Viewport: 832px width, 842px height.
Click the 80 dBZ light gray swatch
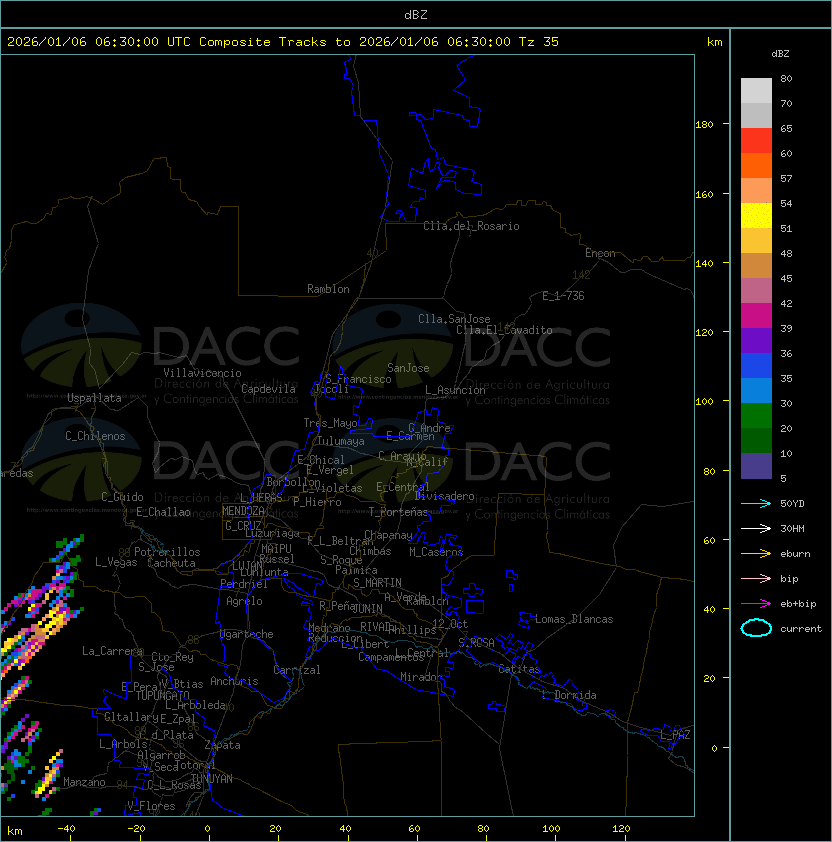tap(756, 90)
